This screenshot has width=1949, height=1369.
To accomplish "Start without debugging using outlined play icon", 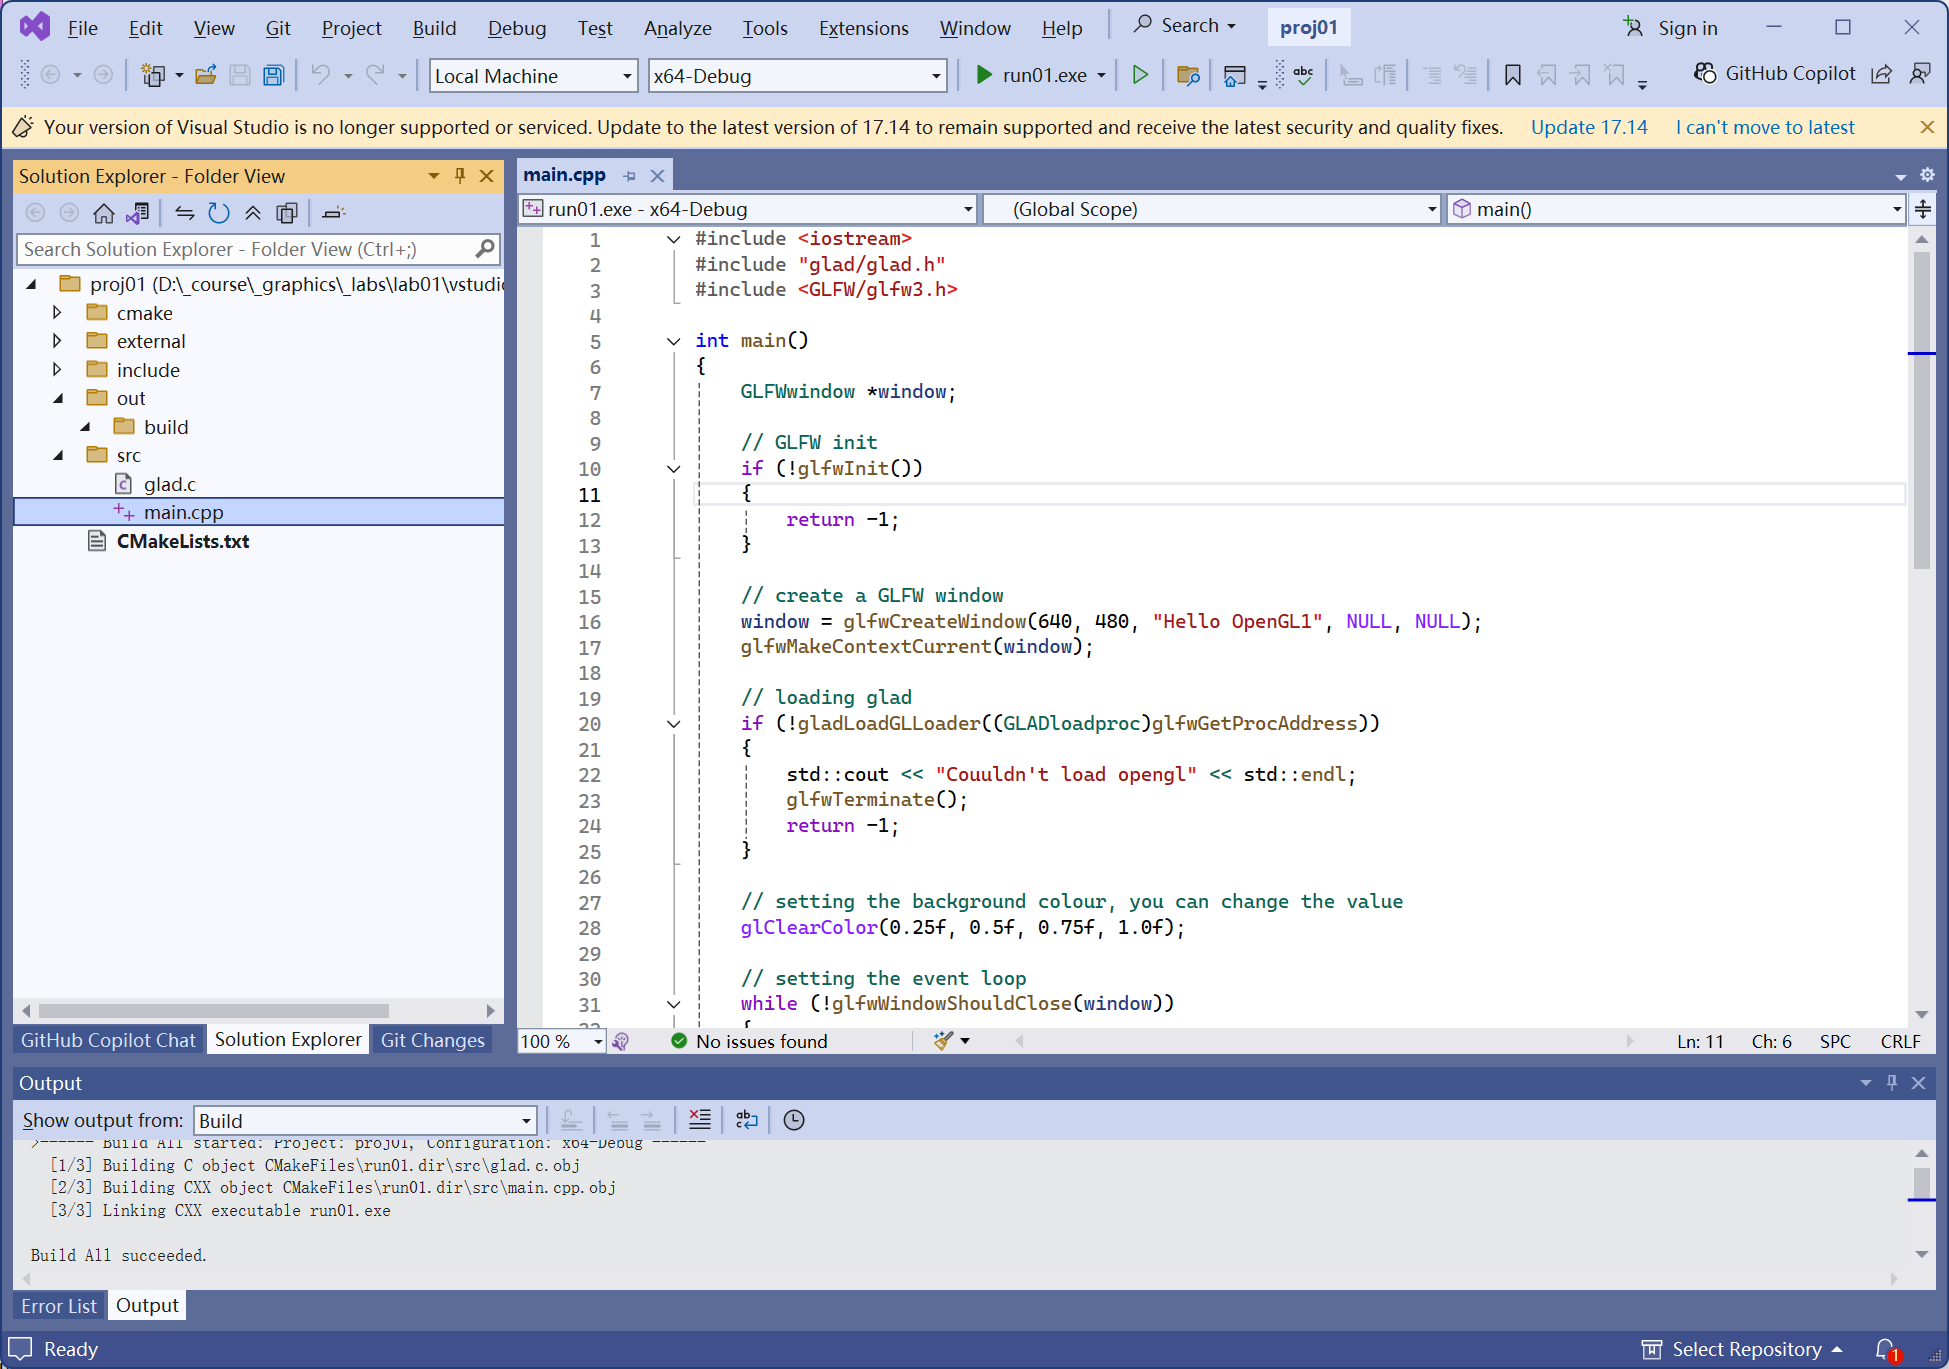I will 1139,75.
